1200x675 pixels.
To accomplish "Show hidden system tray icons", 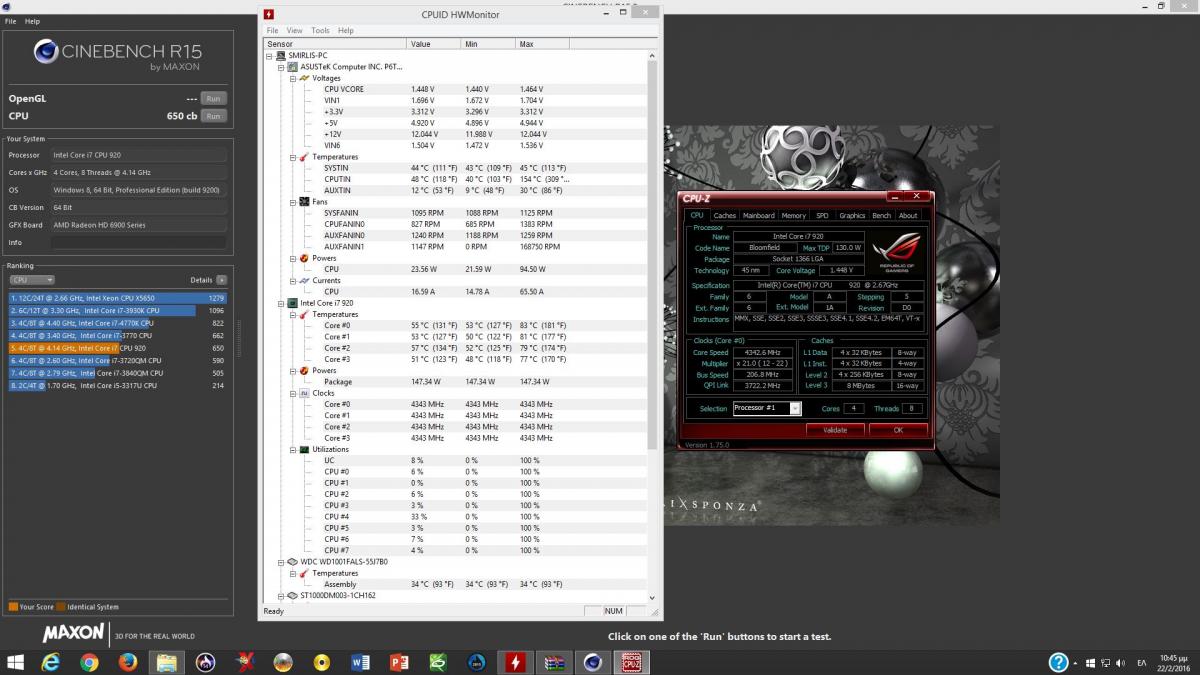I will (x=1077, y=663).
